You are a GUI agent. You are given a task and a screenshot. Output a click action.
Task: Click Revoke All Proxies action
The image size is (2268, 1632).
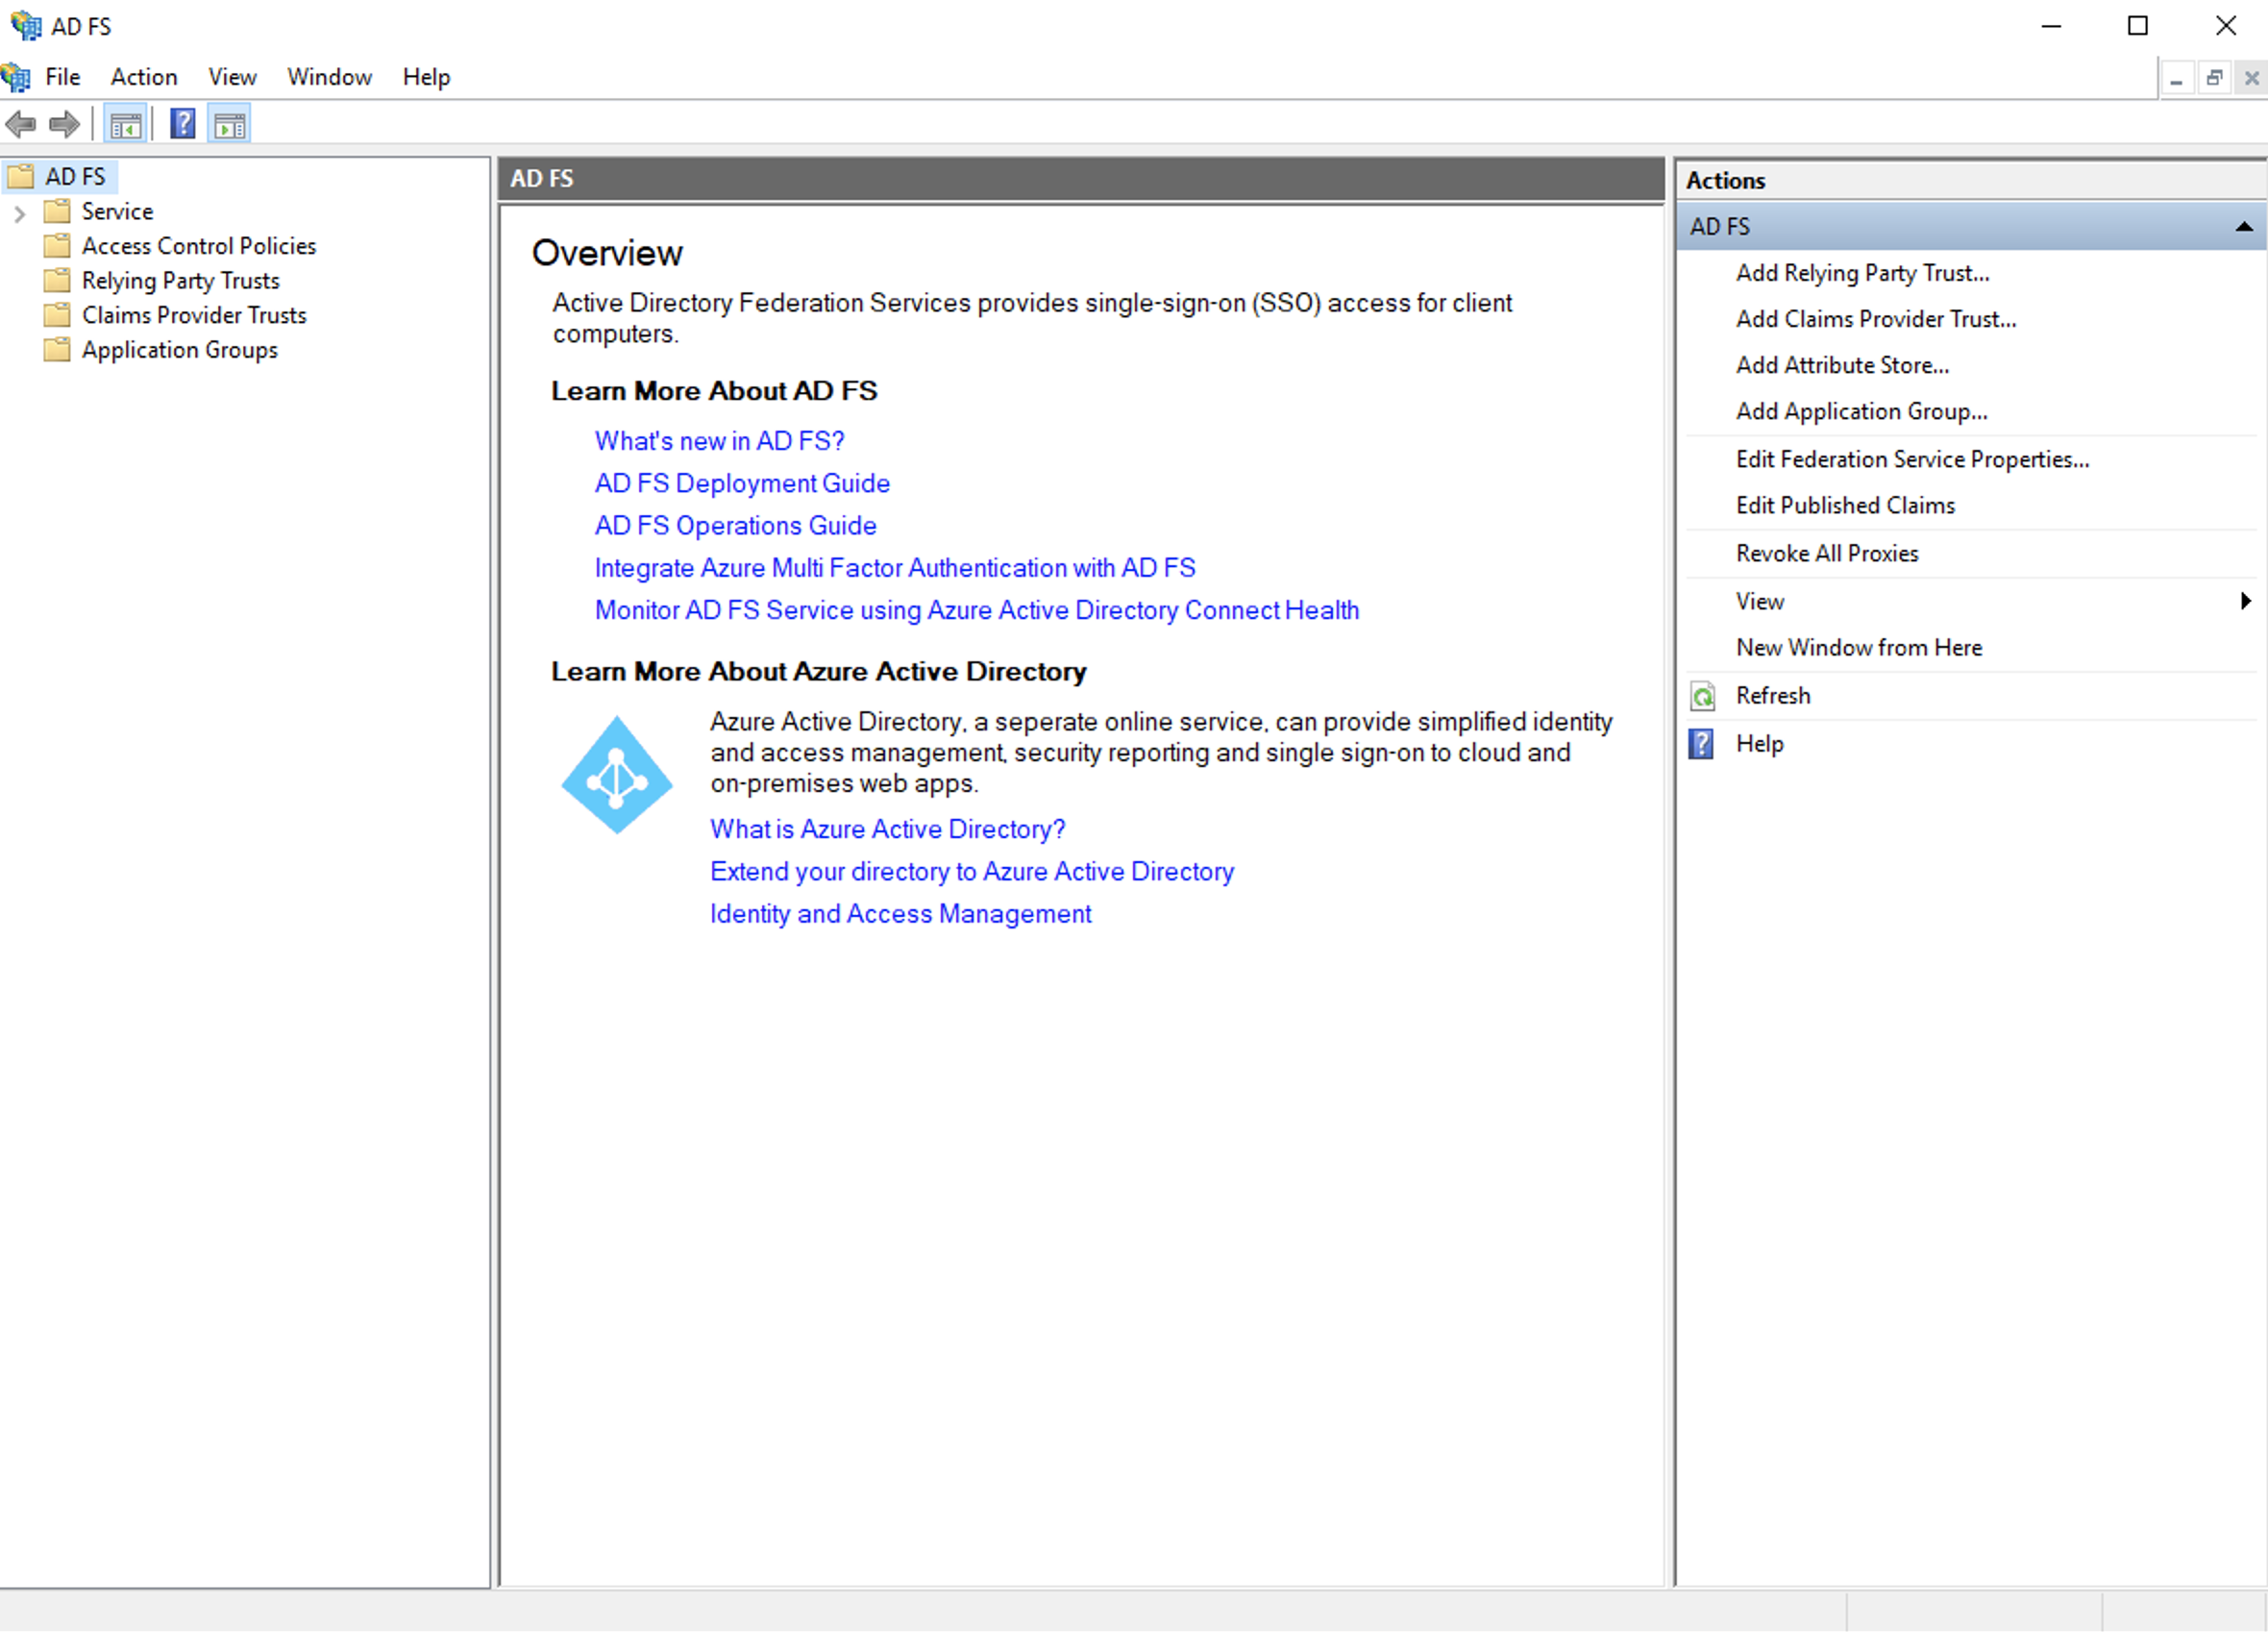pos(1828,553)
